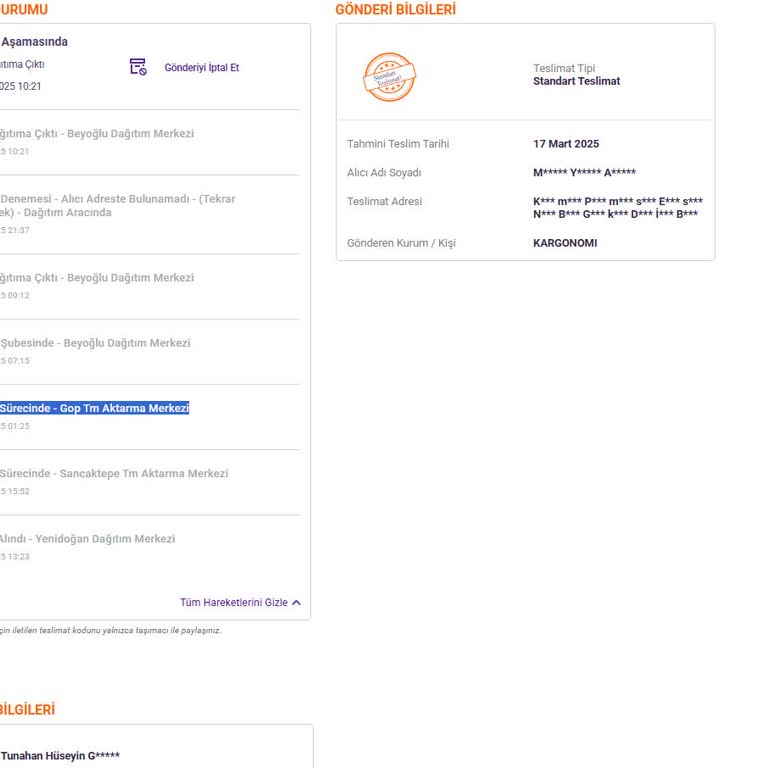Click the Sancaktepe Tm Aktarma Merkezi entry
768x768 pixels.
click(114, 473)
